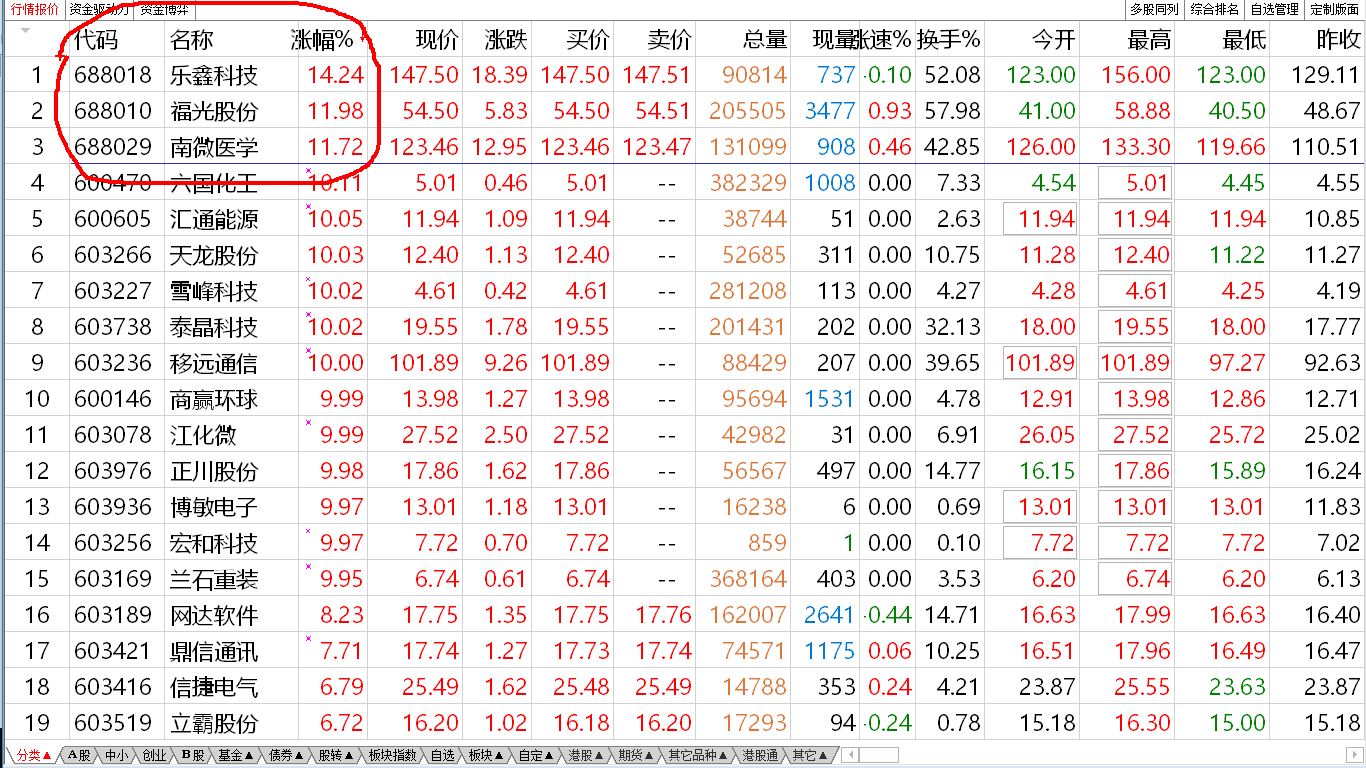
Task: Open 自选管理 settings
Action: tap(1275, 9)
